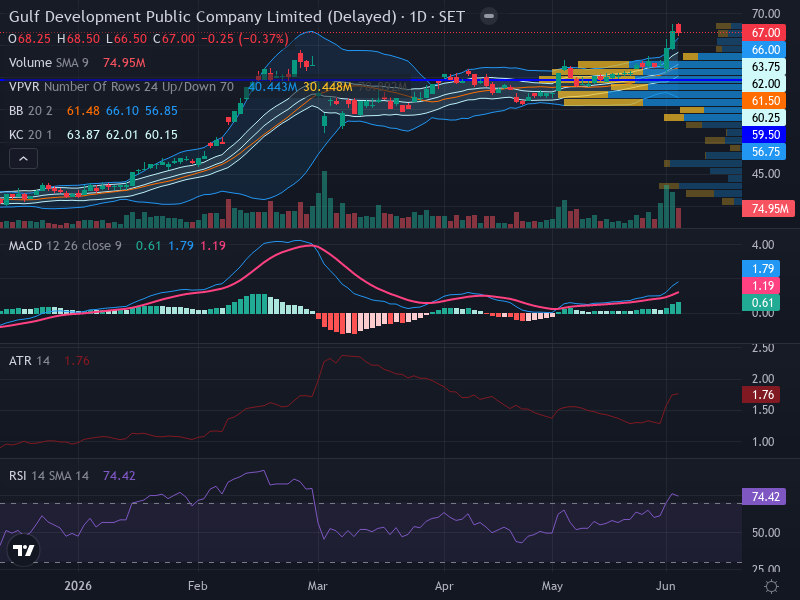Select the Volume SMA 9 indicator legend
800x600 pixels.
point(48,63)
